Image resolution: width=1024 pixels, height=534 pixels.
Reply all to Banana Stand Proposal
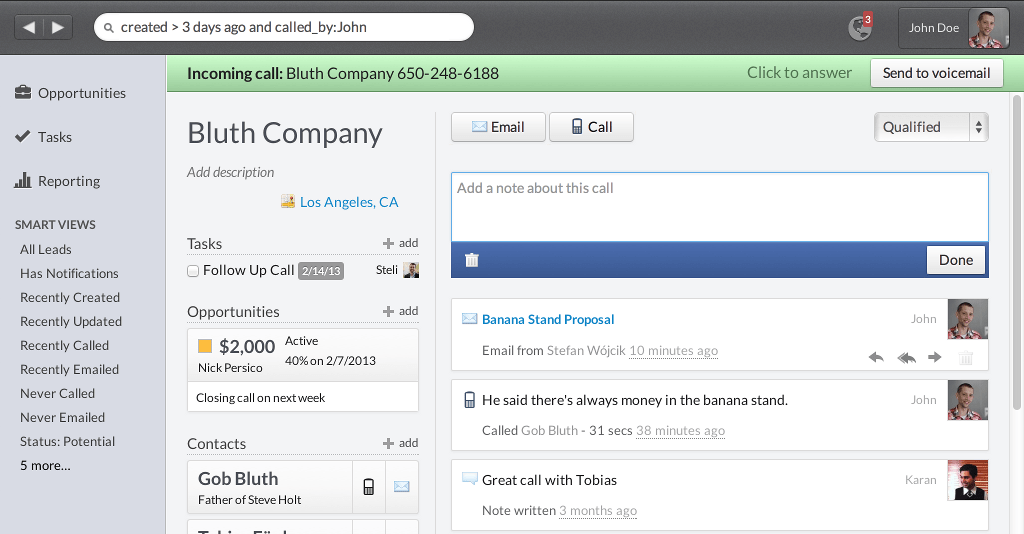point(906,357)
